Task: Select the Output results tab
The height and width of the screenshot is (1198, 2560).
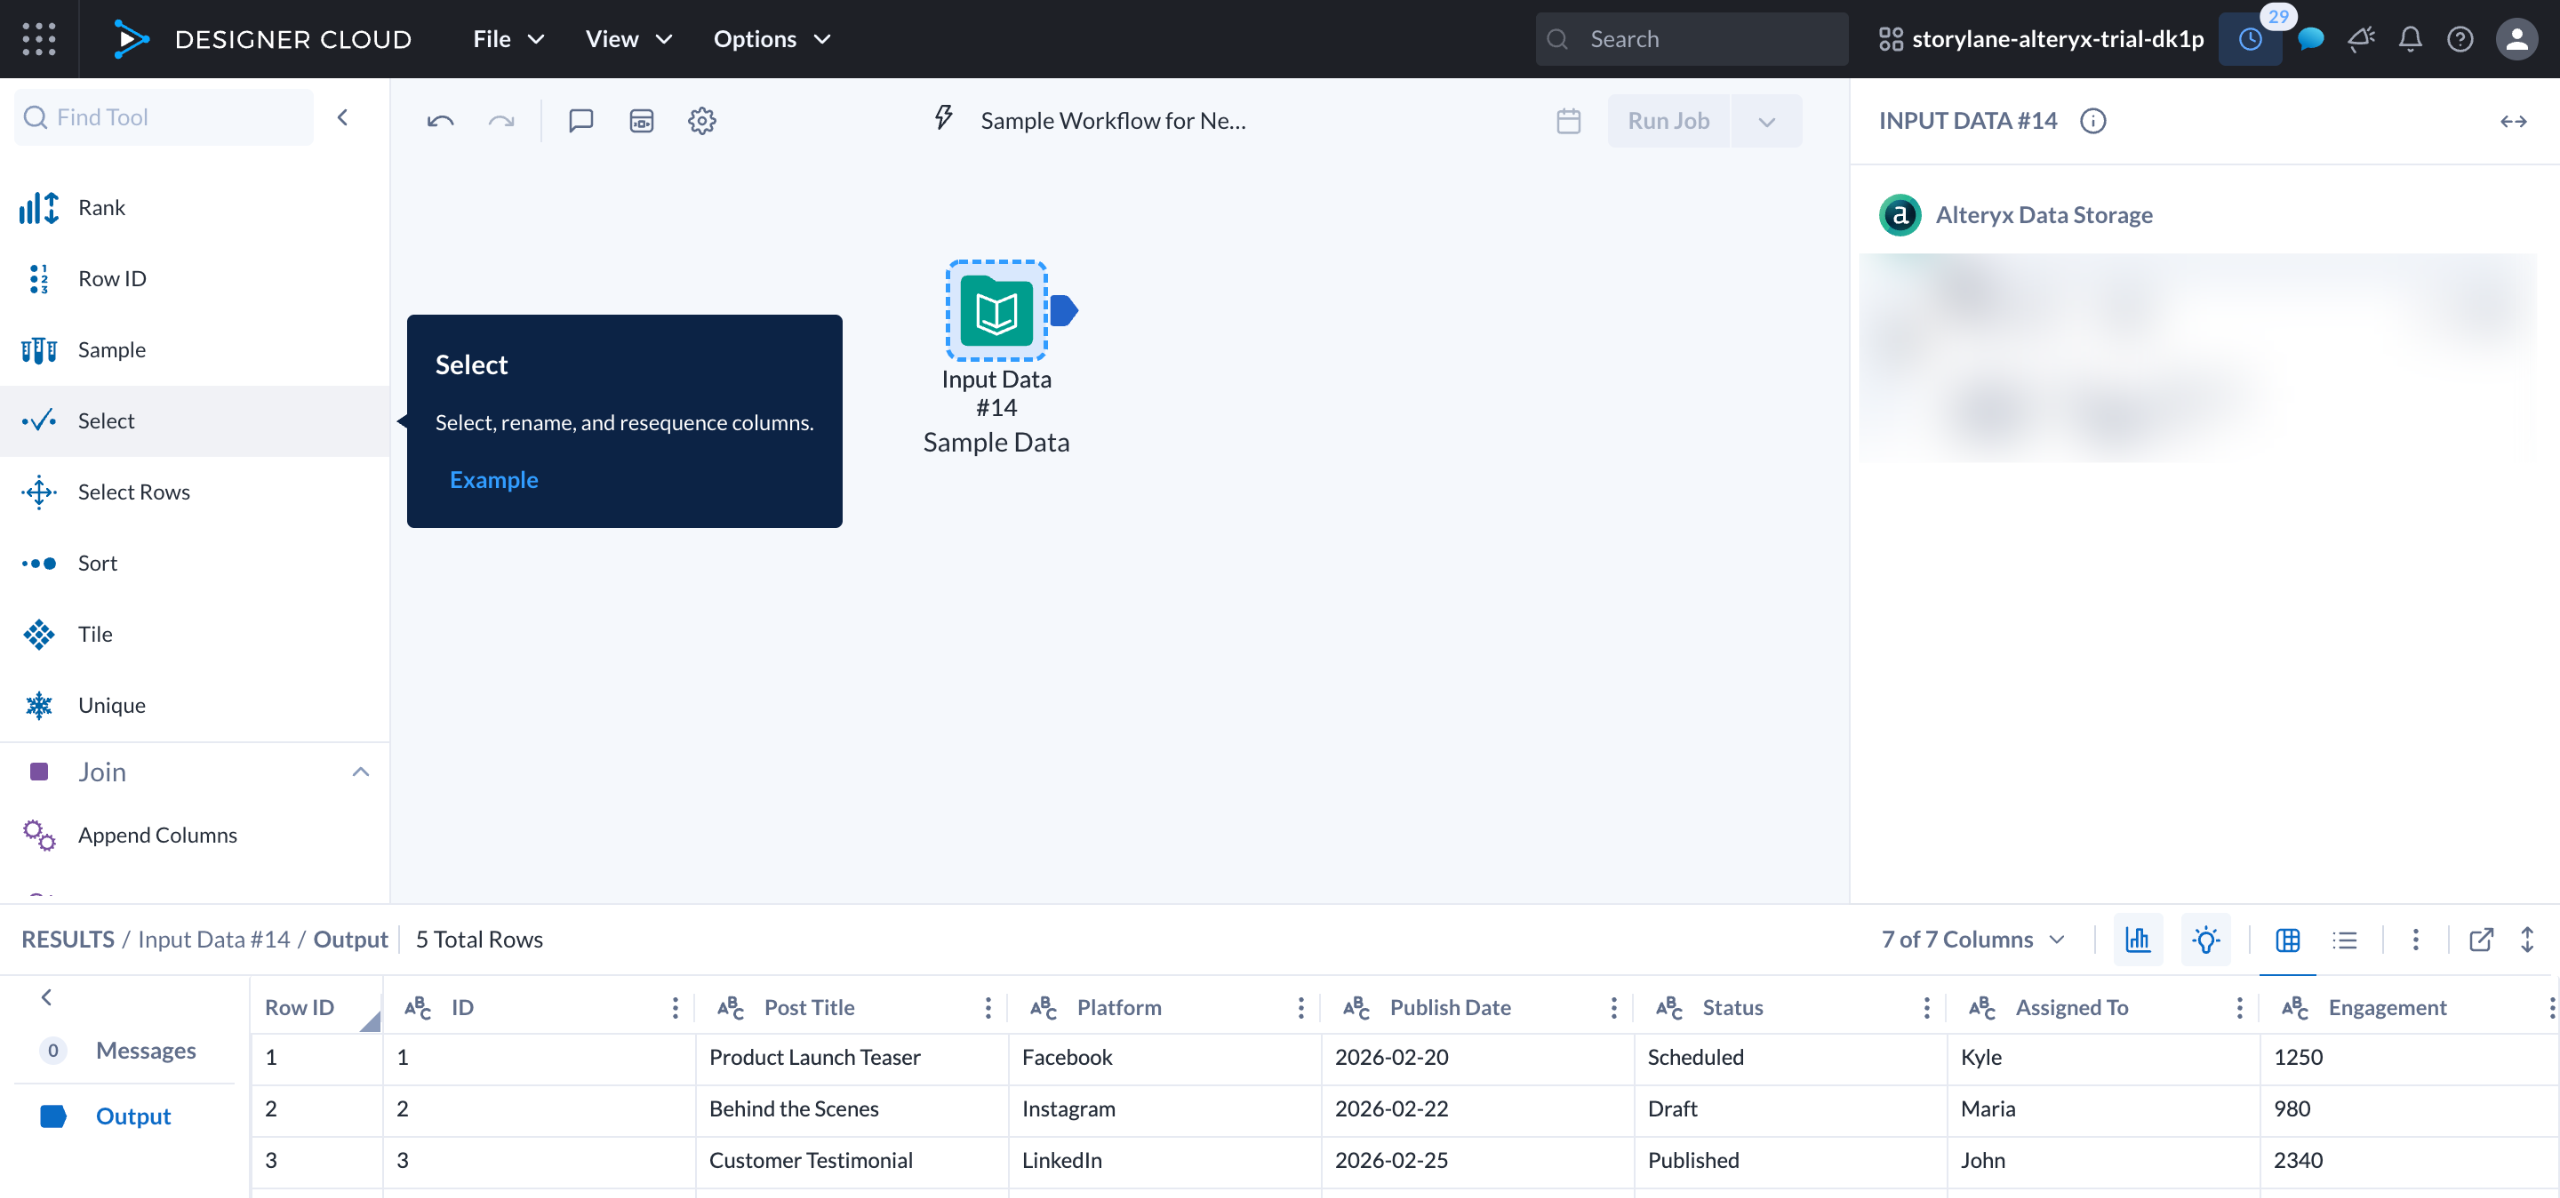Action: [x=133, y=1116]
